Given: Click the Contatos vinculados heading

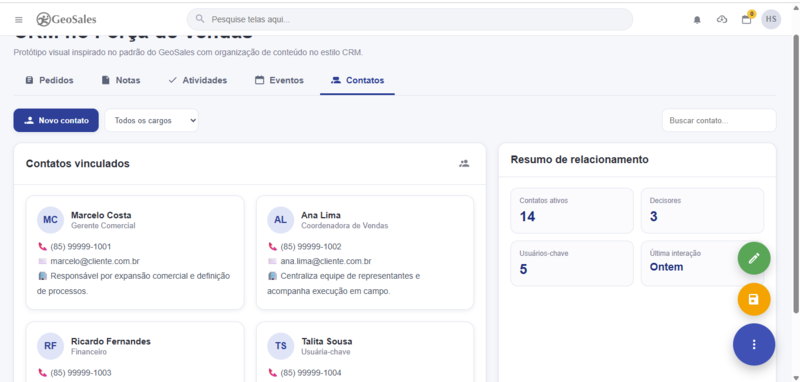Looking at the screenshot, I should (78, 164).
